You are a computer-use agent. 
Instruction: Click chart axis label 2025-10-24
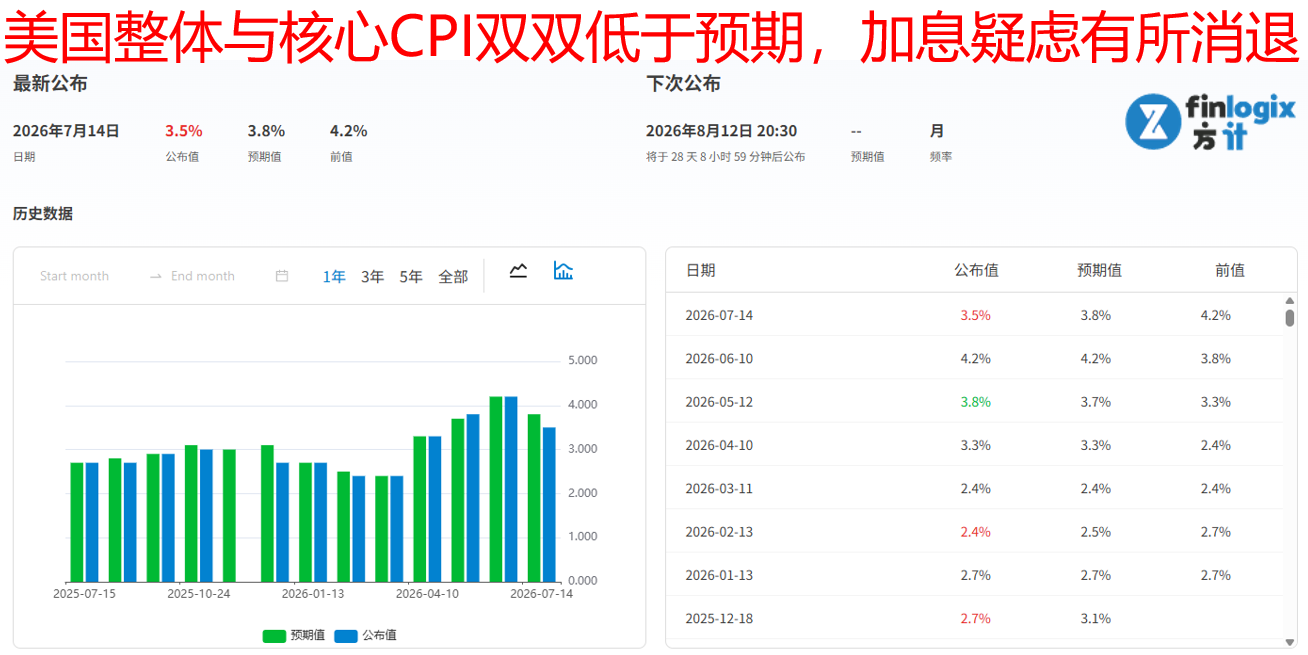(199, 593)
